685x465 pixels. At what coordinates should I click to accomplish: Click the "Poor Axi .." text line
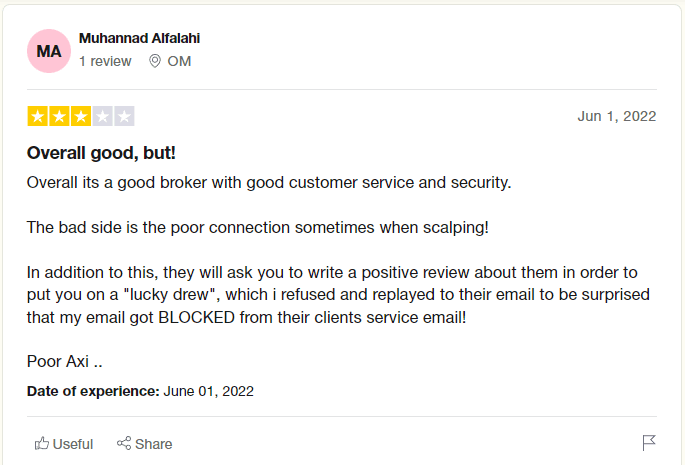click(x=65, y=361)
